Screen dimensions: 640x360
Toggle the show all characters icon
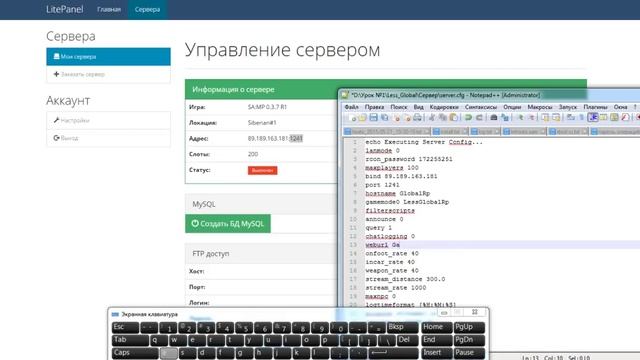[582, 118]
